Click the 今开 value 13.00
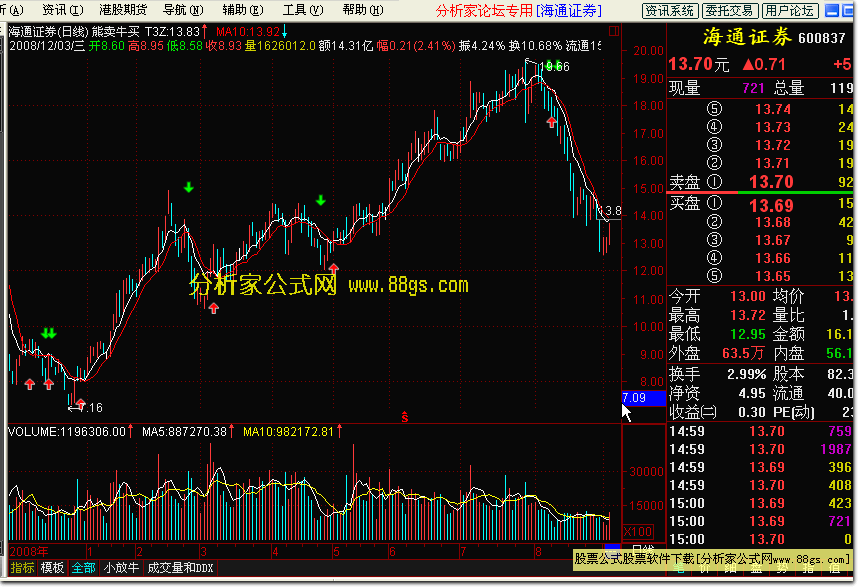Screen dimensions: 860x588 (x=748, y=296)
